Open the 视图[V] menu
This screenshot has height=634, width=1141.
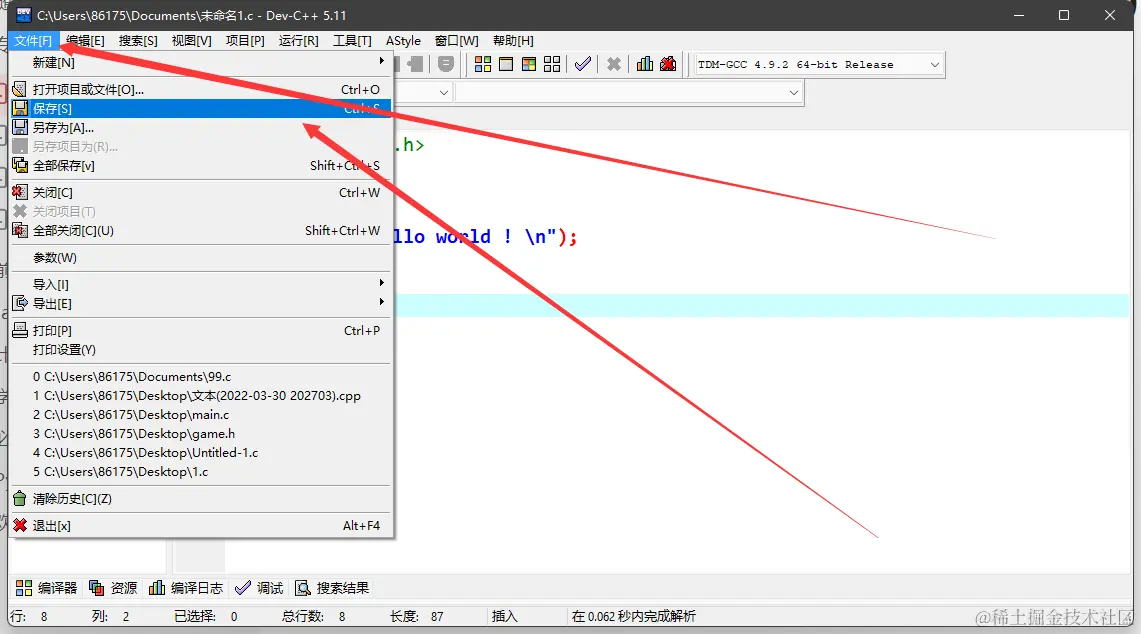[x=191, y=41]
